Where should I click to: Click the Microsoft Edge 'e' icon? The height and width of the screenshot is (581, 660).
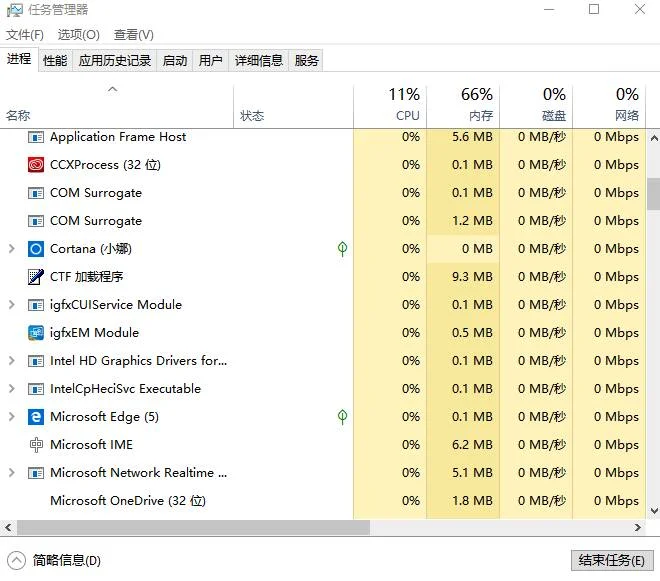click(36, 417)
